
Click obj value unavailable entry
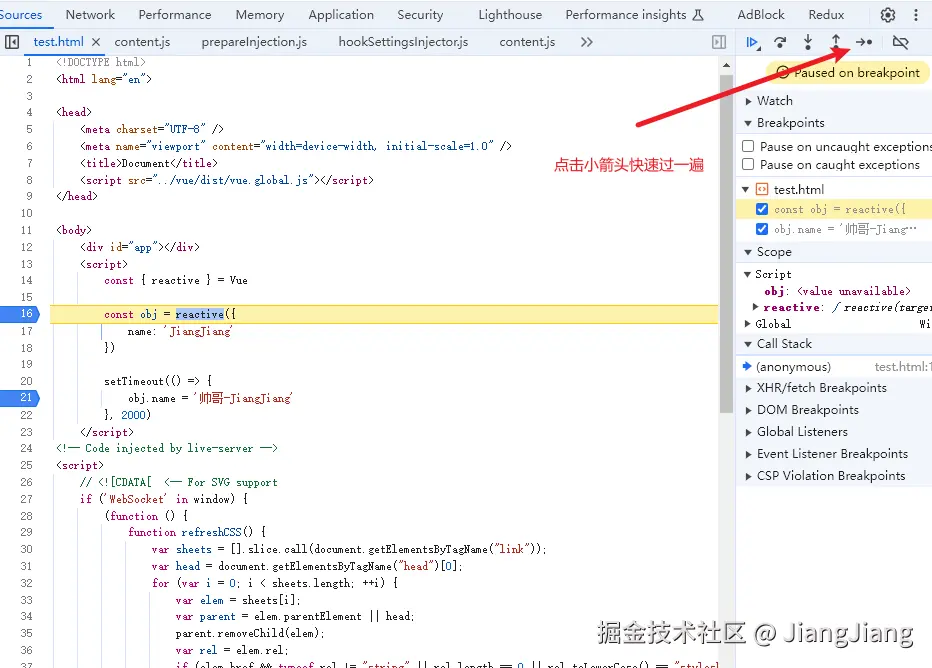click(837, 291)
